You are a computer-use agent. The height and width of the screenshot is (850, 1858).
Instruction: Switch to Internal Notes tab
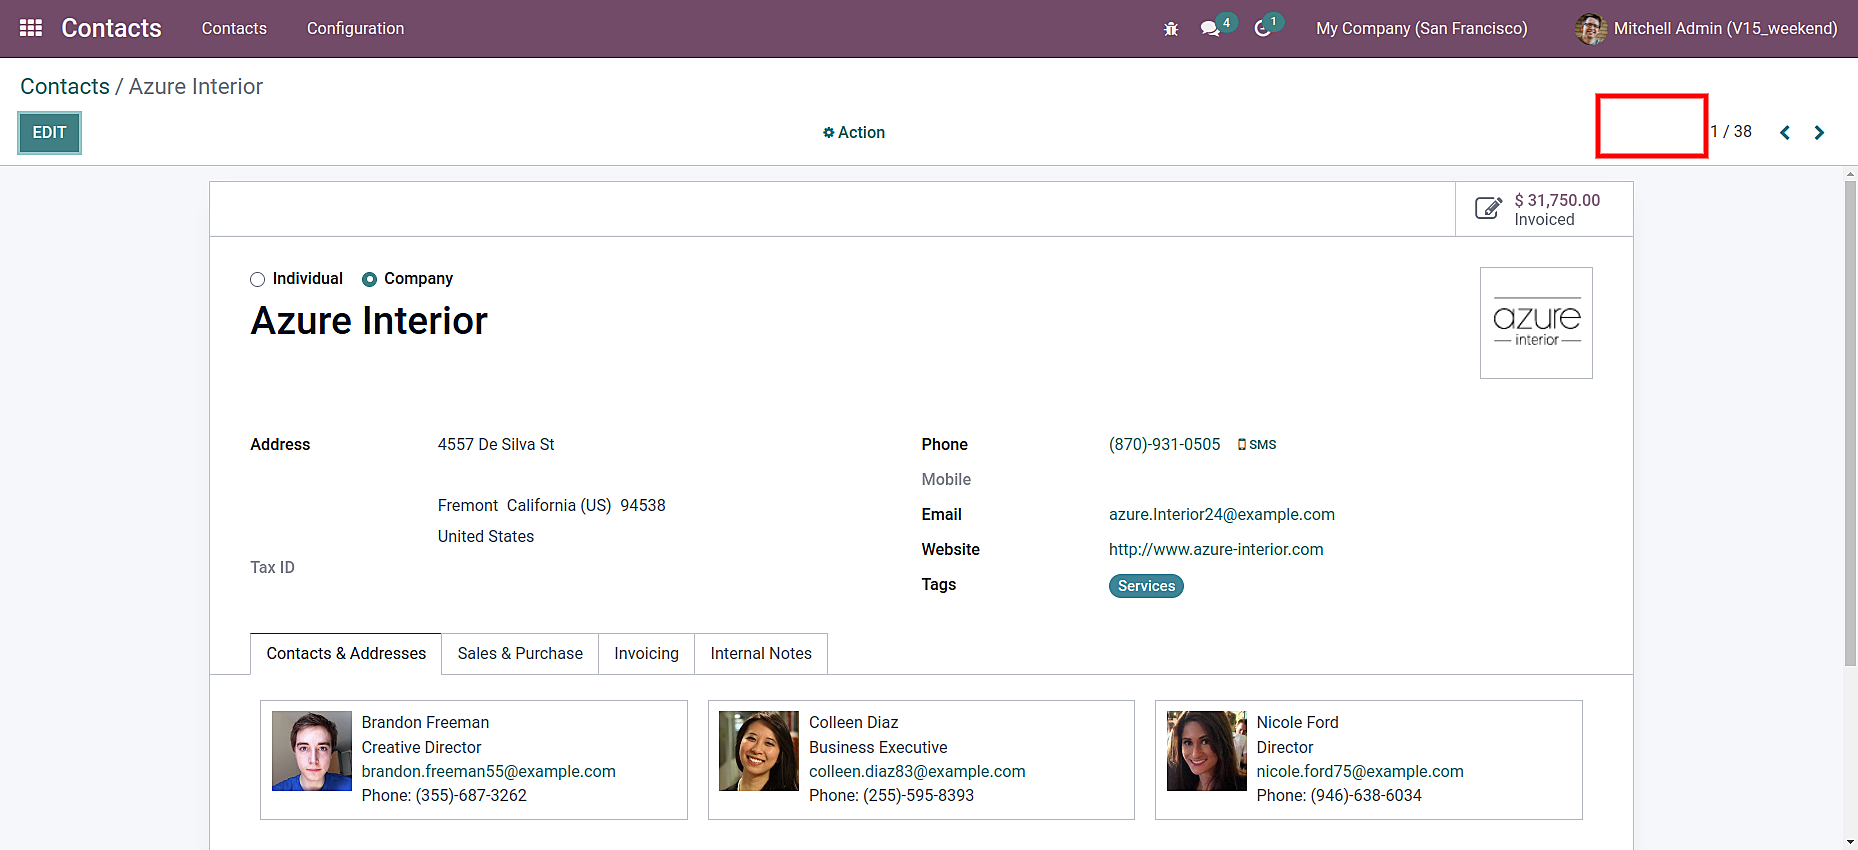click(x=761, y=654)
